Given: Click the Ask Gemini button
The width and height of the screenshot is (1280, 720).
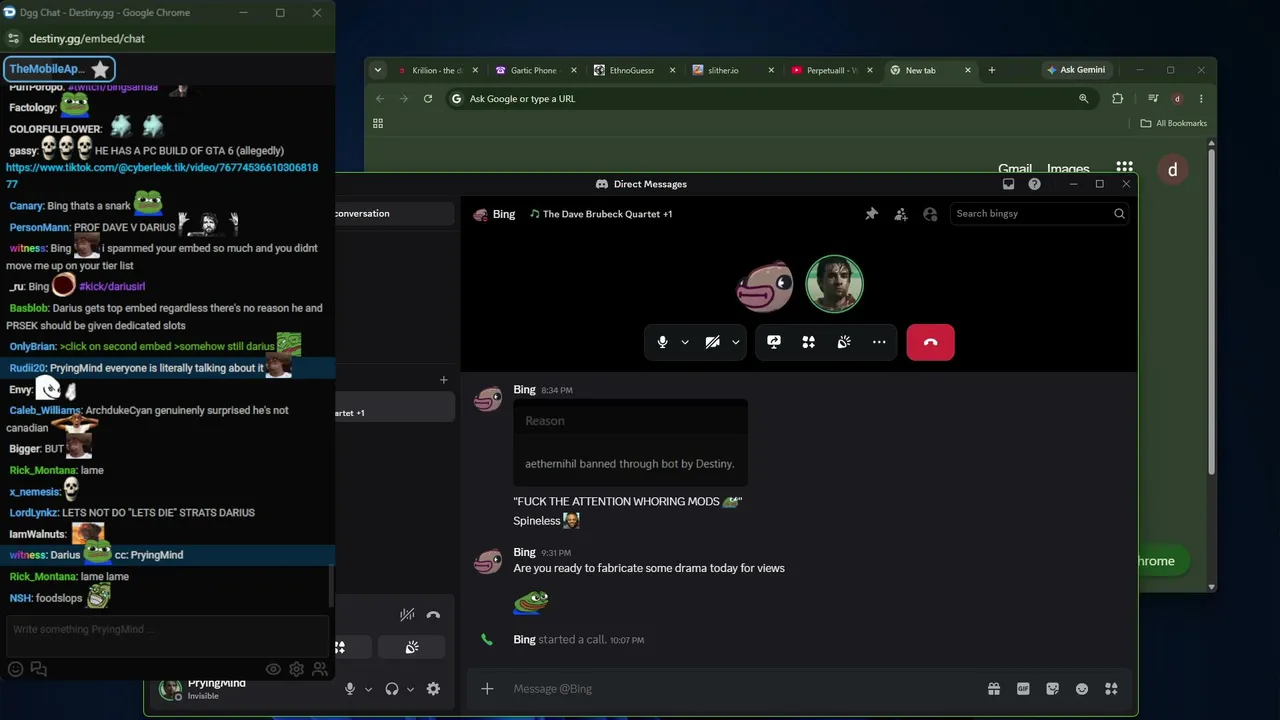Looking at the screenshot, I should 1076,70.
